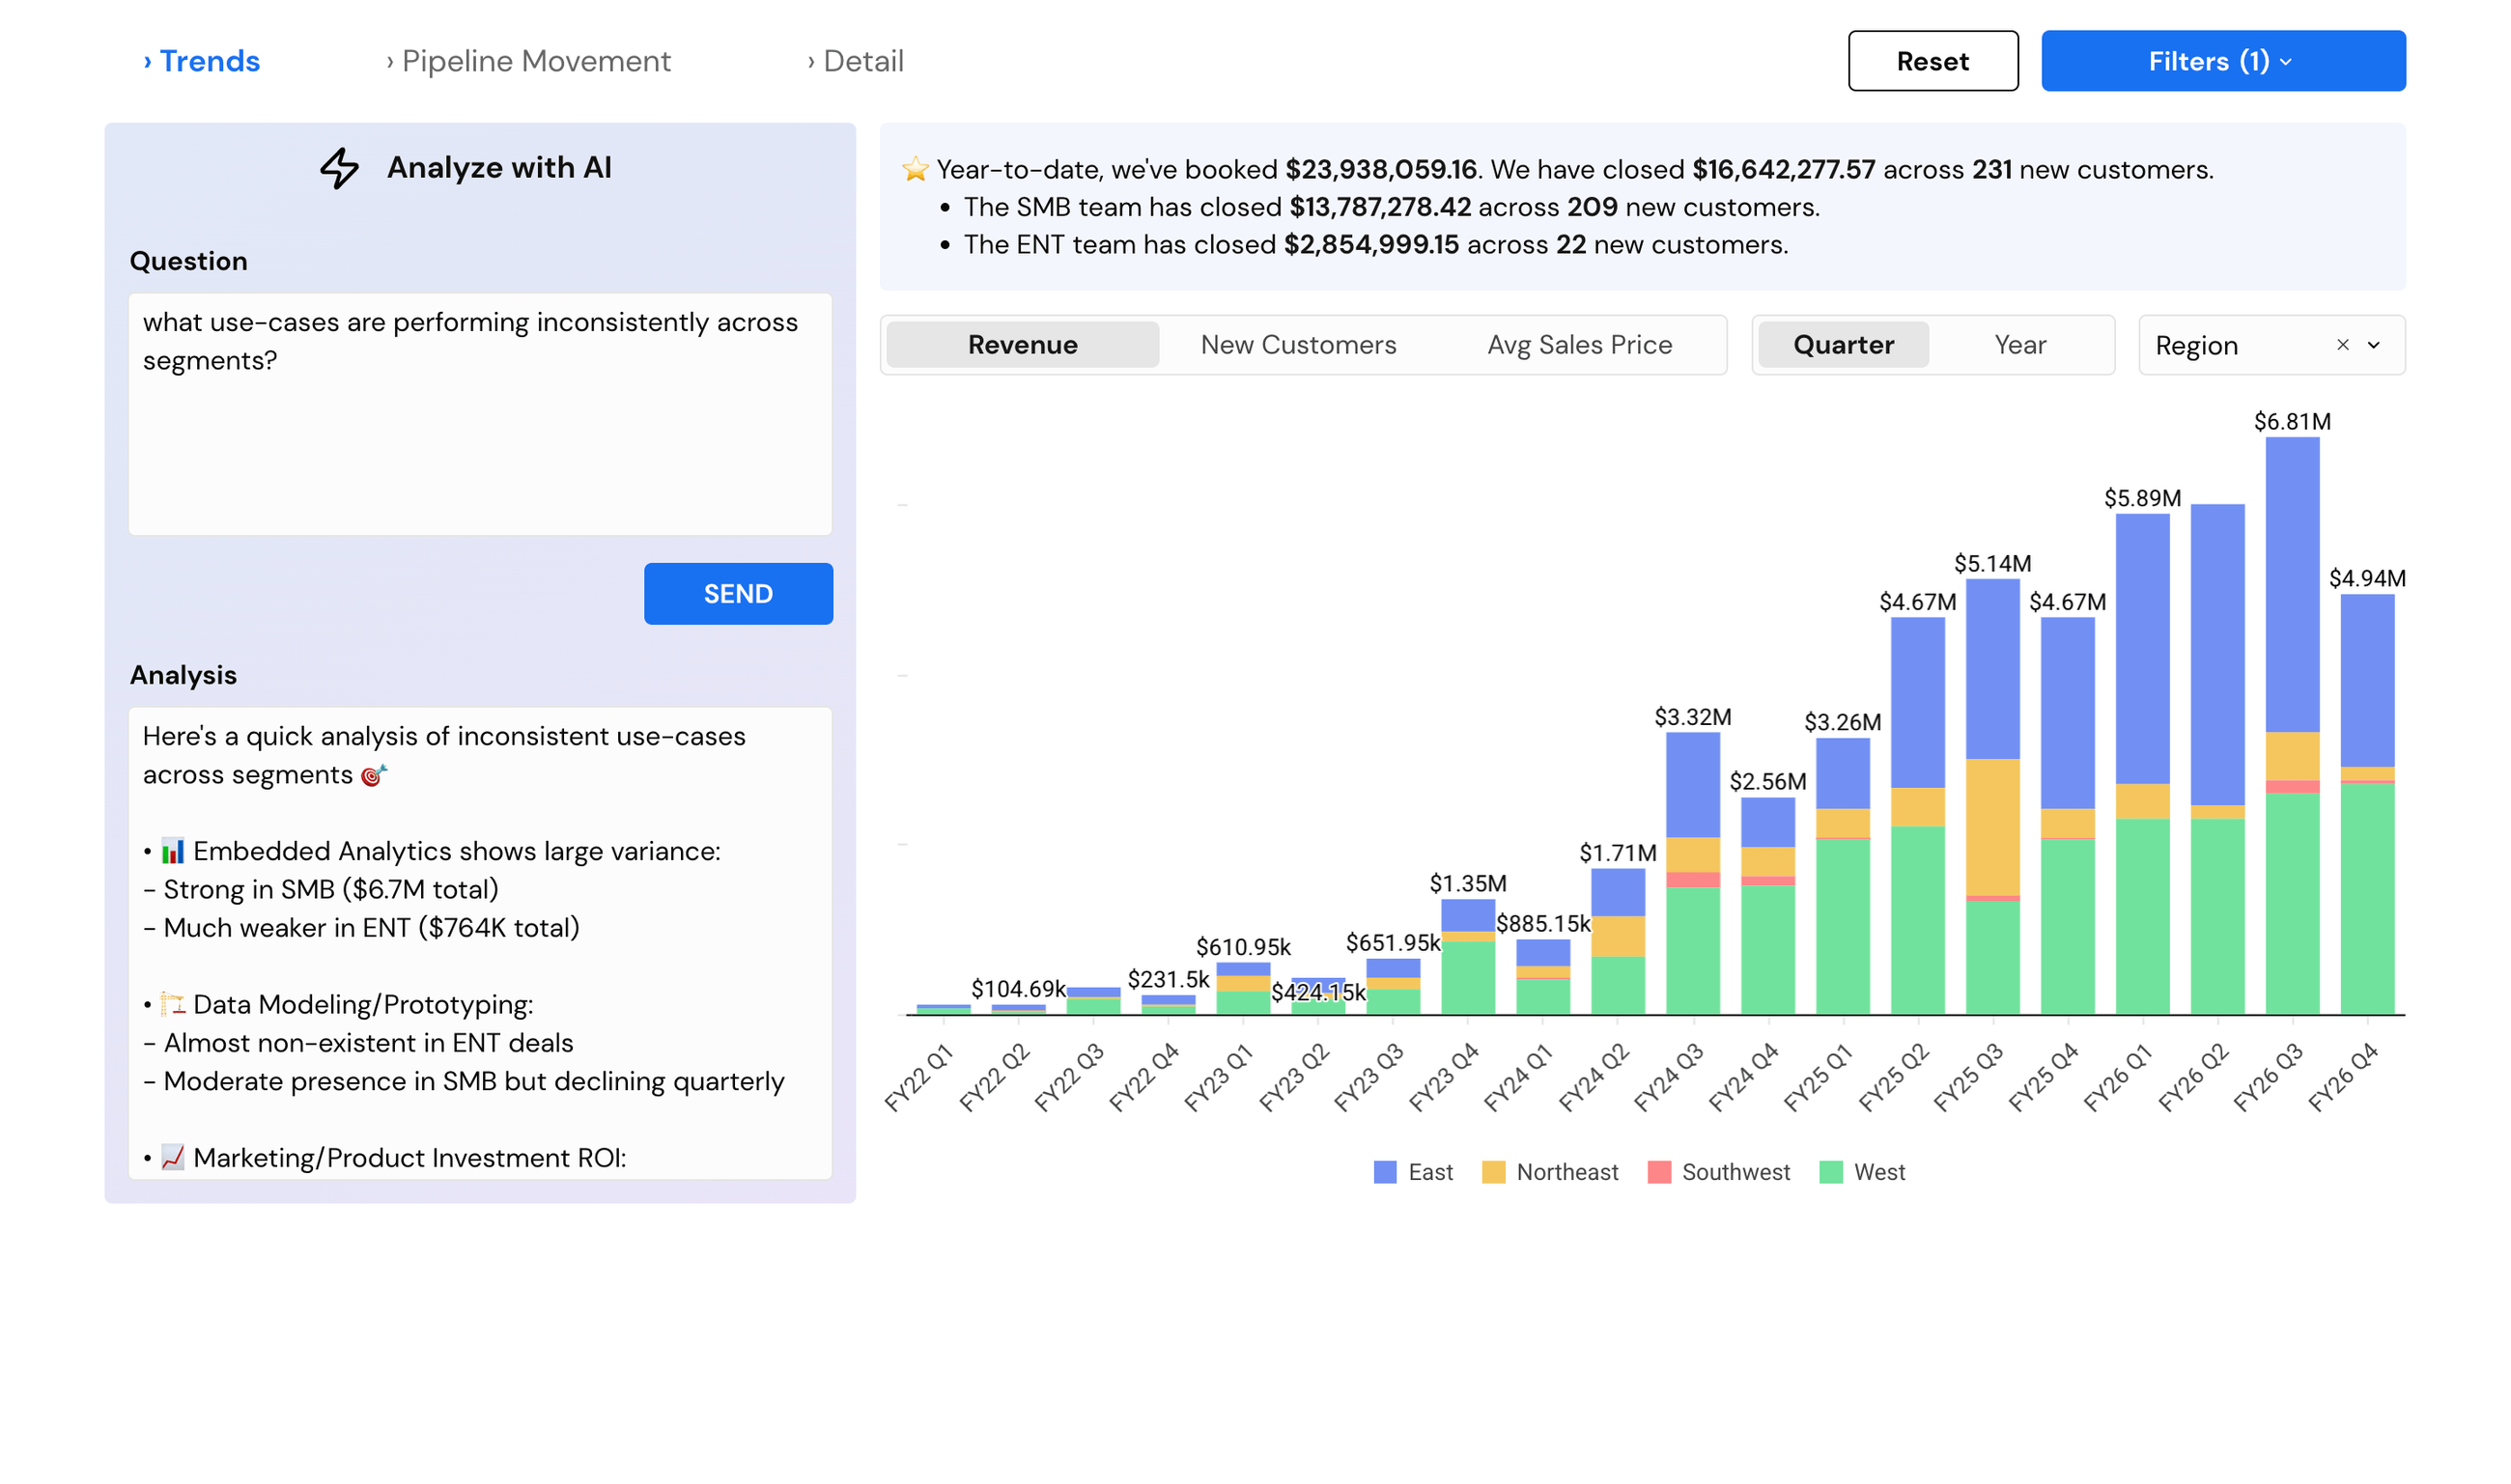Select the Year grouping option
Image resolution: width=2511 pixels, height=1484 pixels.
tap(2020, 344)
